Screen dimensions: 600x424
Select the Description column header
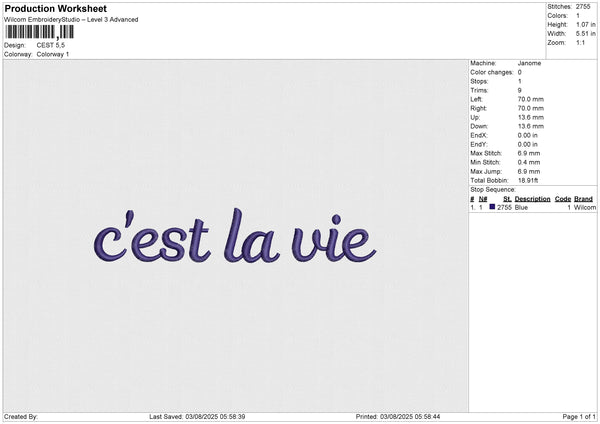click(x=532, y=198)
